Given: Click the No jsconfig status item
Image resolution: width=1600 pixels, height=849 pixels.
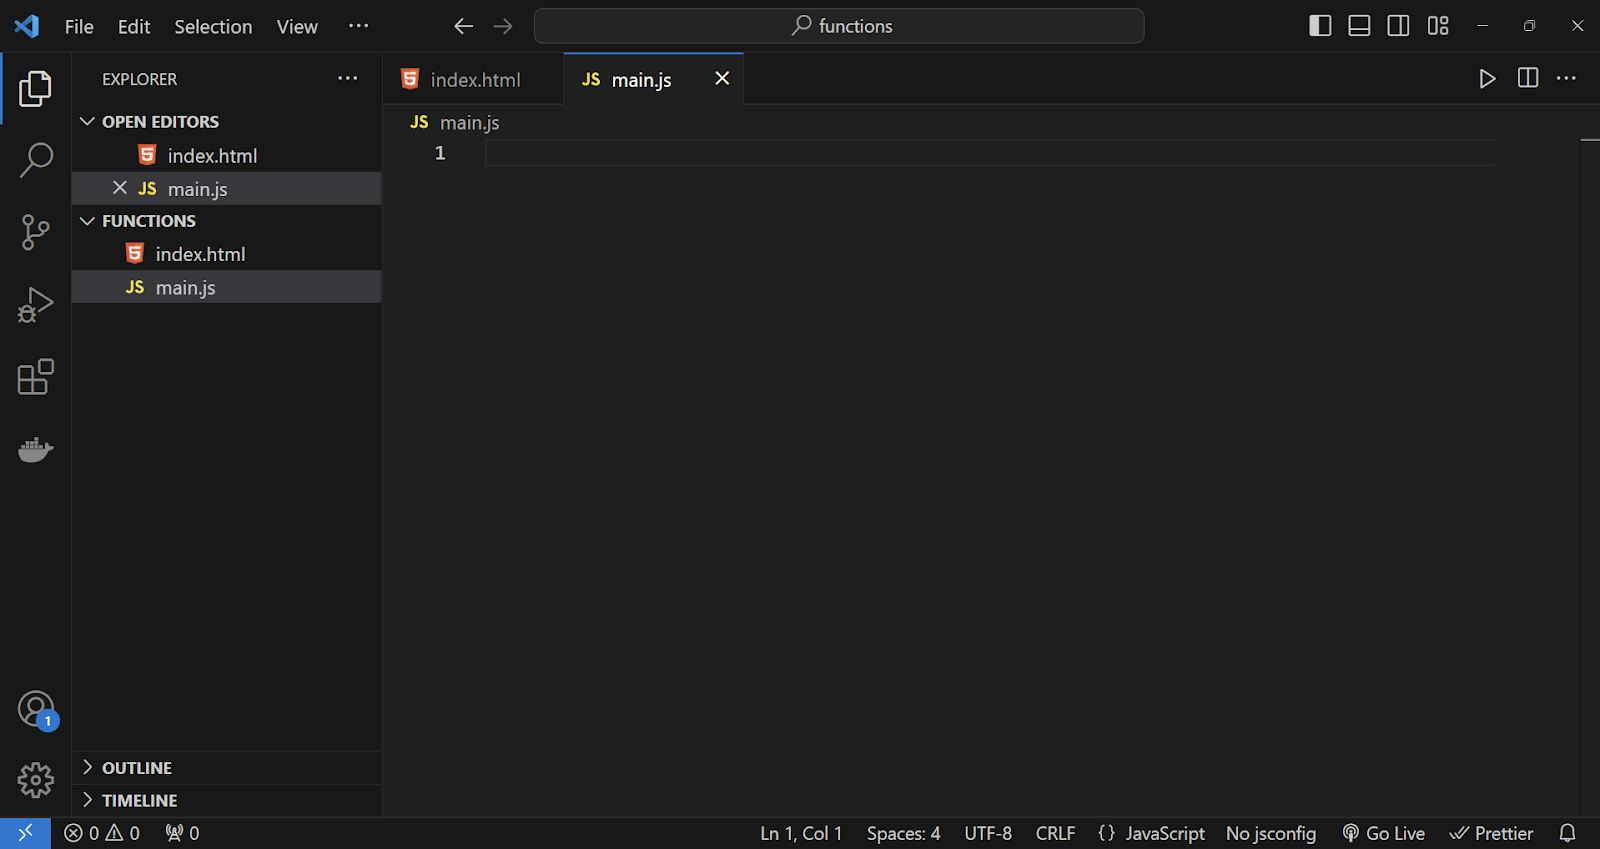Looking at the screenshot, I should coord(1271,833).
